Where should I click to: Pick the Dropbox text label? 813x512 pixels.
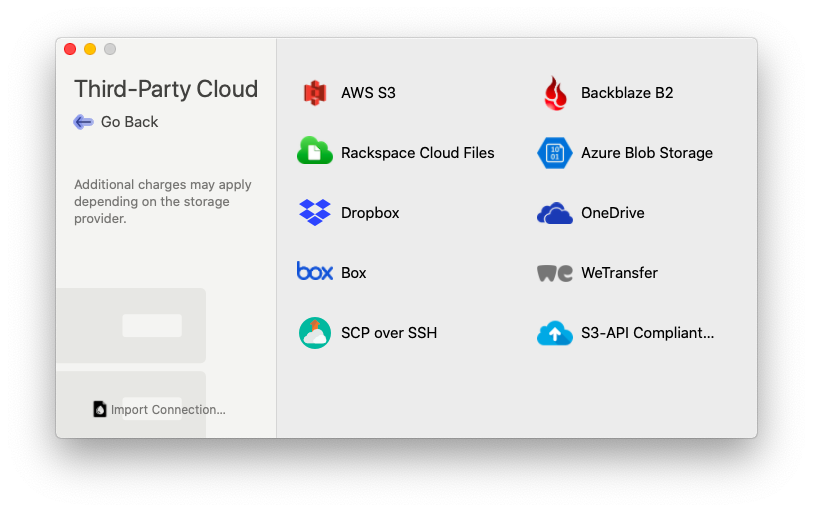[x=370, y=213]
